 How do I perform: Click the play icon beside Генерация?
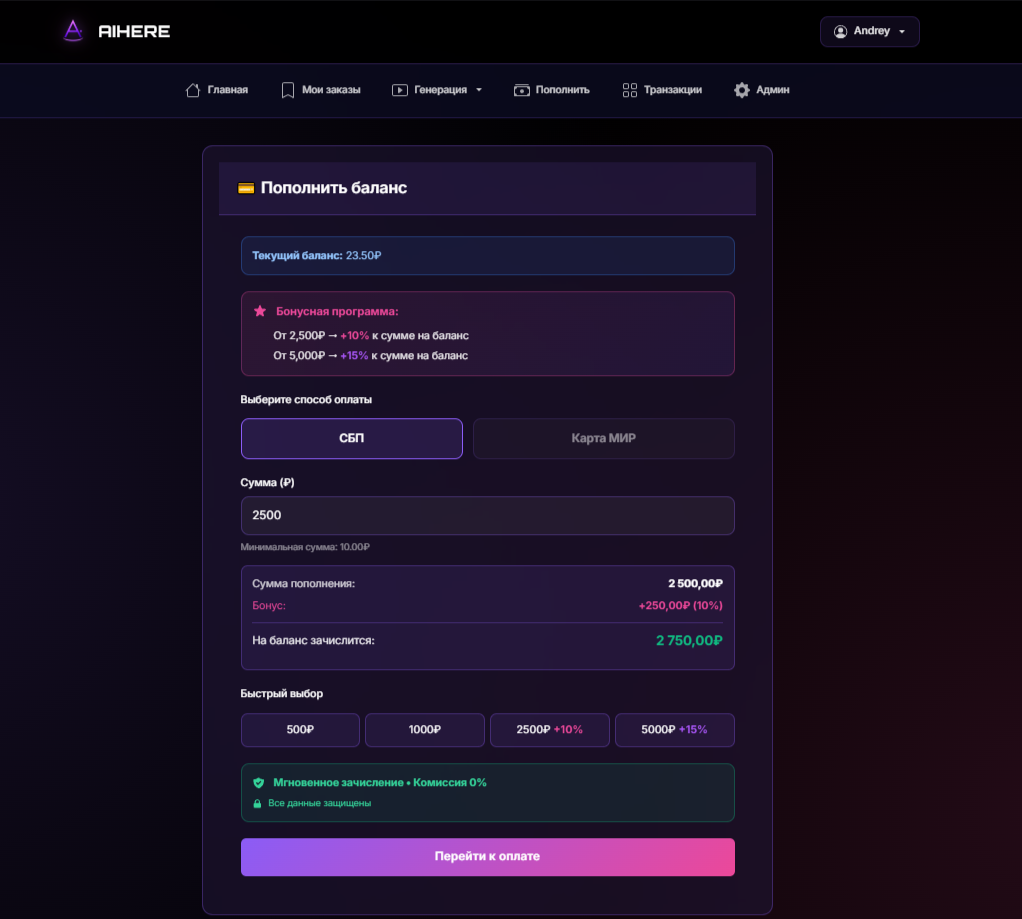[x=400, y=90]
